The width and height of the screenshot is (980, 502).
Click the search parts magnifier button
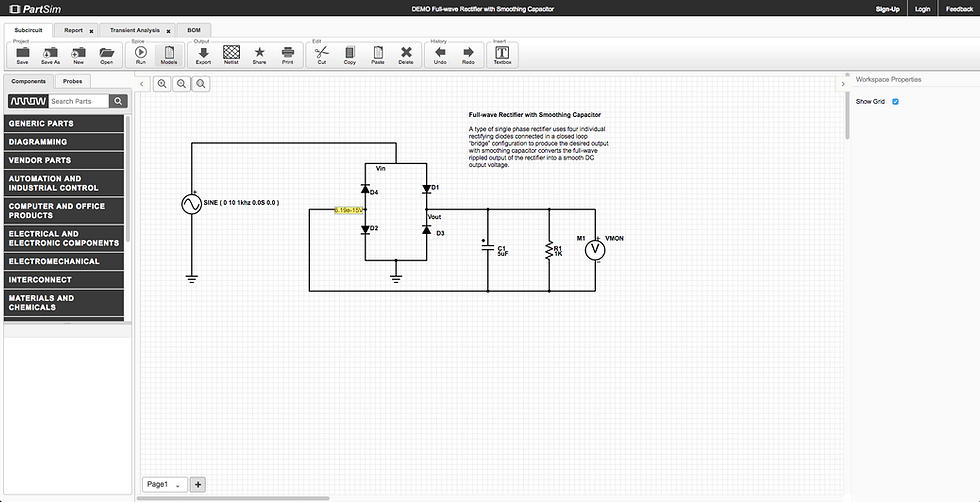118,101
